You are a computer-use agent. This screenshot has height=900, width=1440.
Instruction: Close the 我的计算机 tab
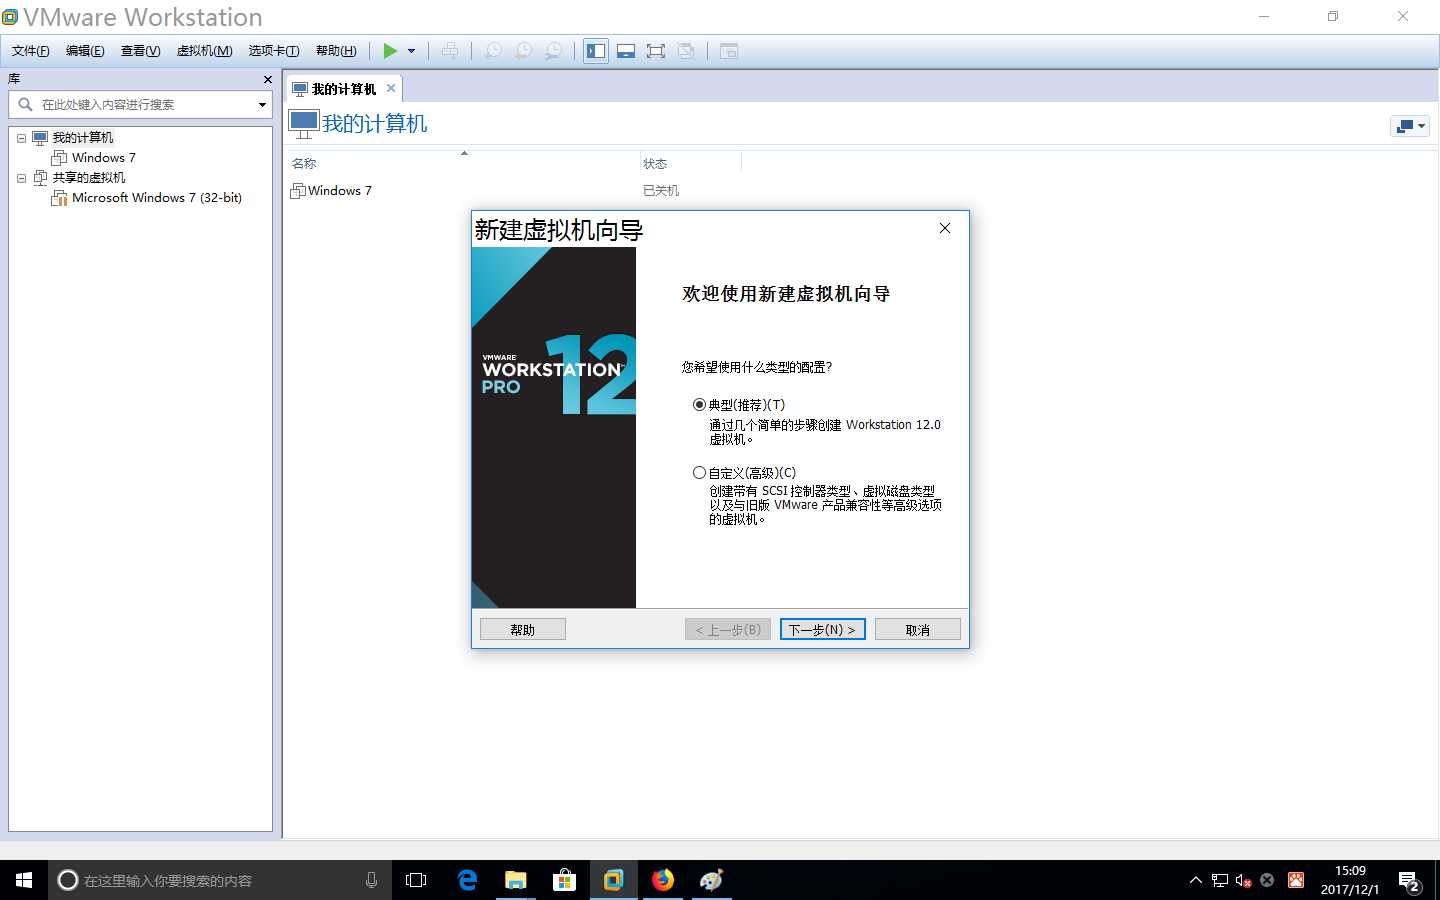(x=391, y=88)
